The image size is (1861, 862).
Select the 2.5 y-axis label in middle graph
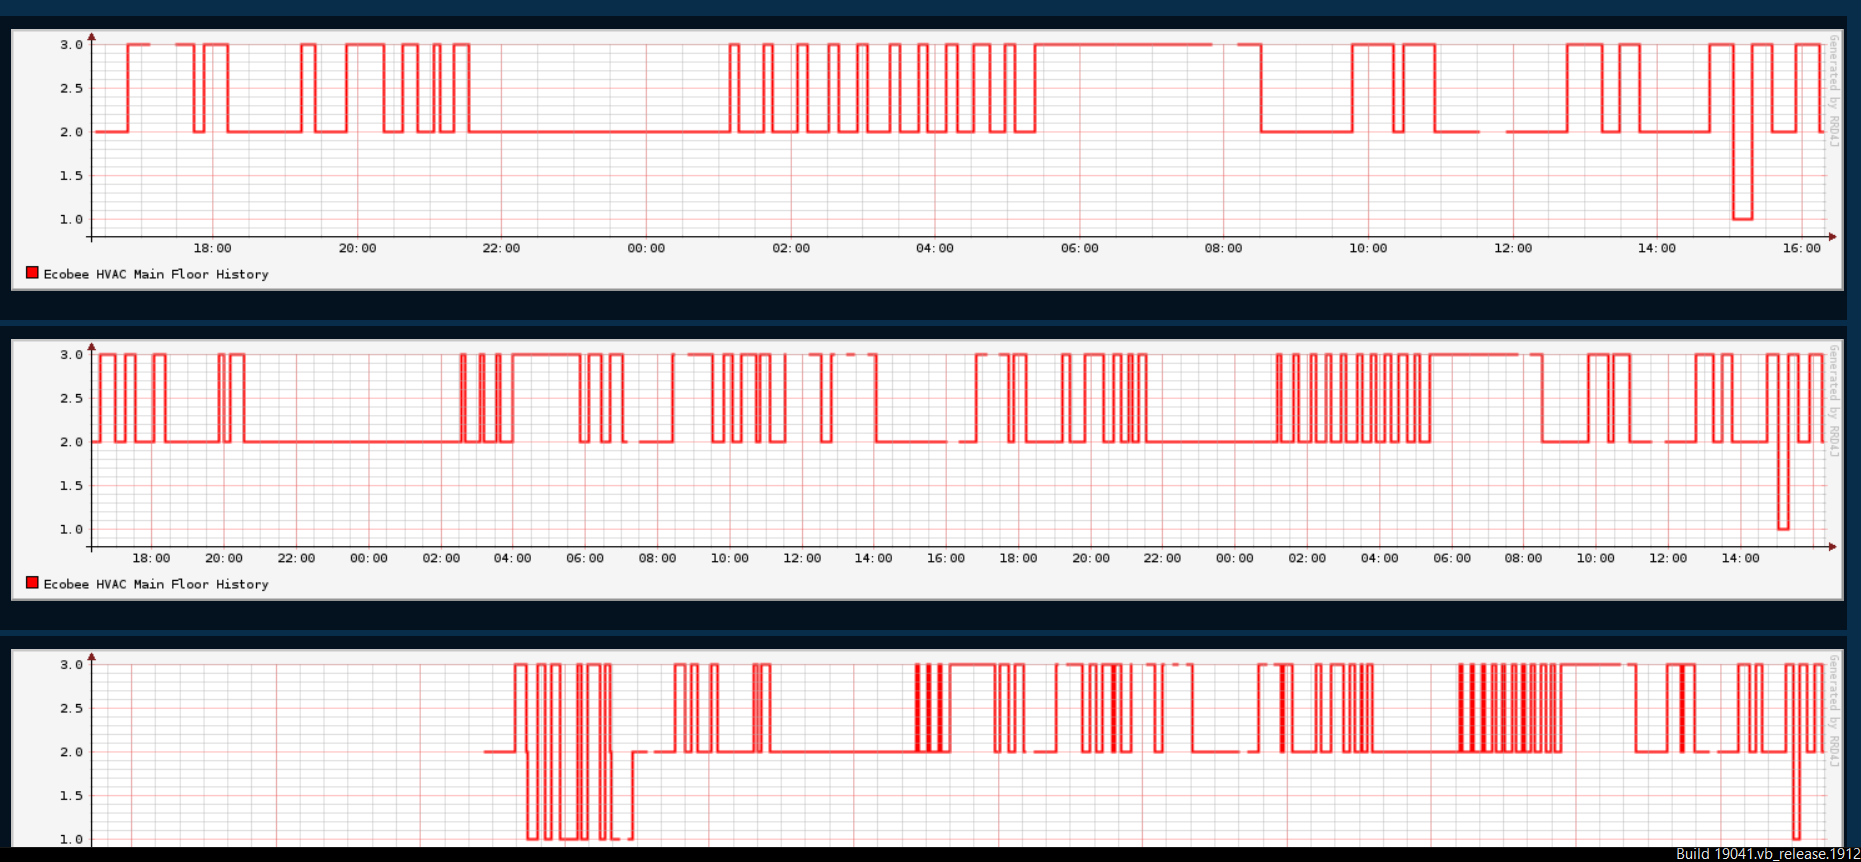71,398
